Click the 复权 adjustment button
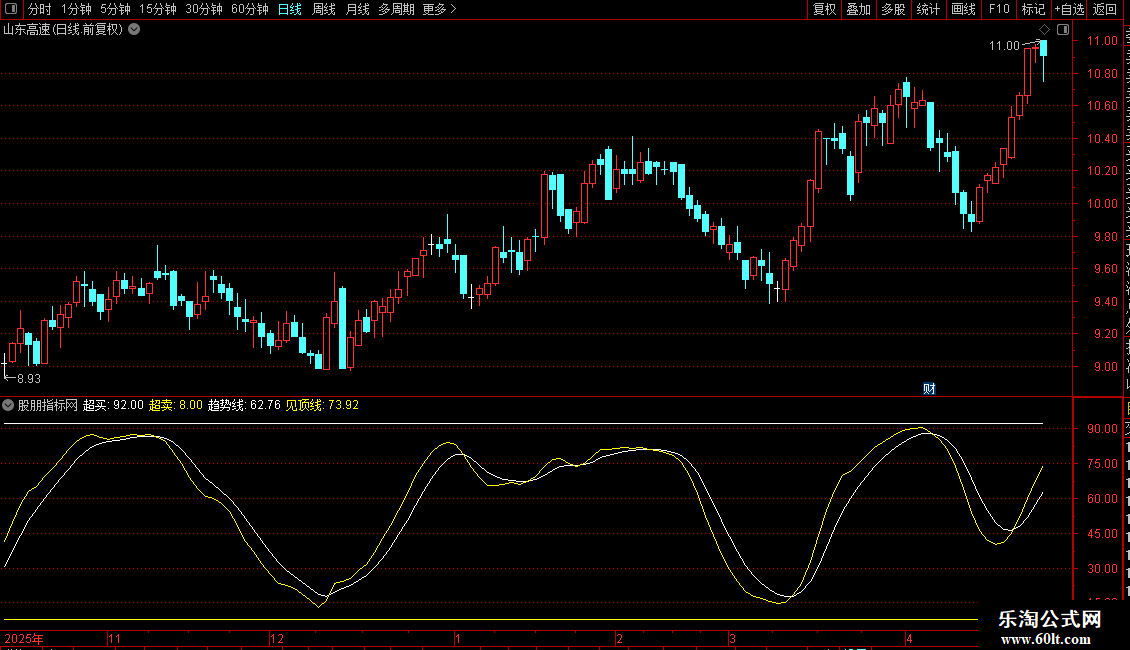 [824, 9]
